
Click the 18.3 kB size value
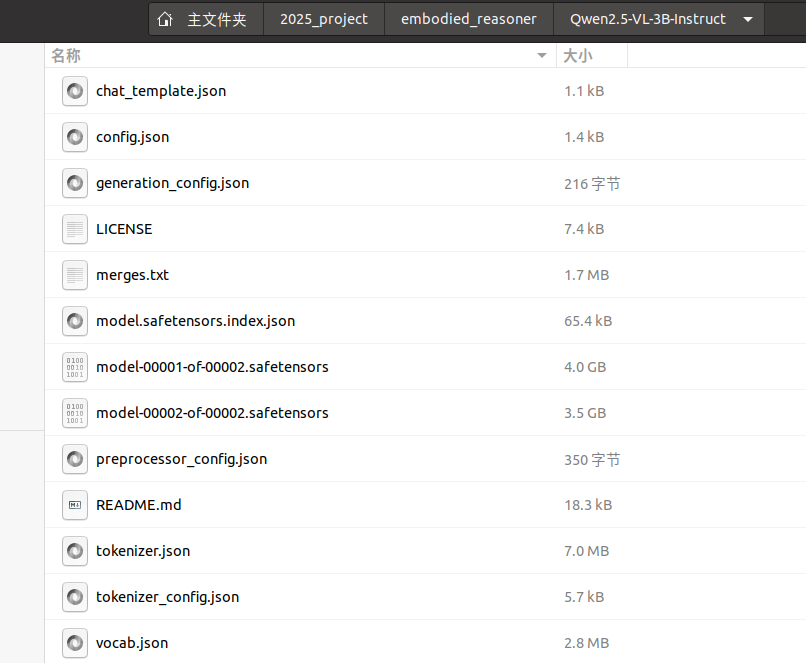[x=588, y=505]
